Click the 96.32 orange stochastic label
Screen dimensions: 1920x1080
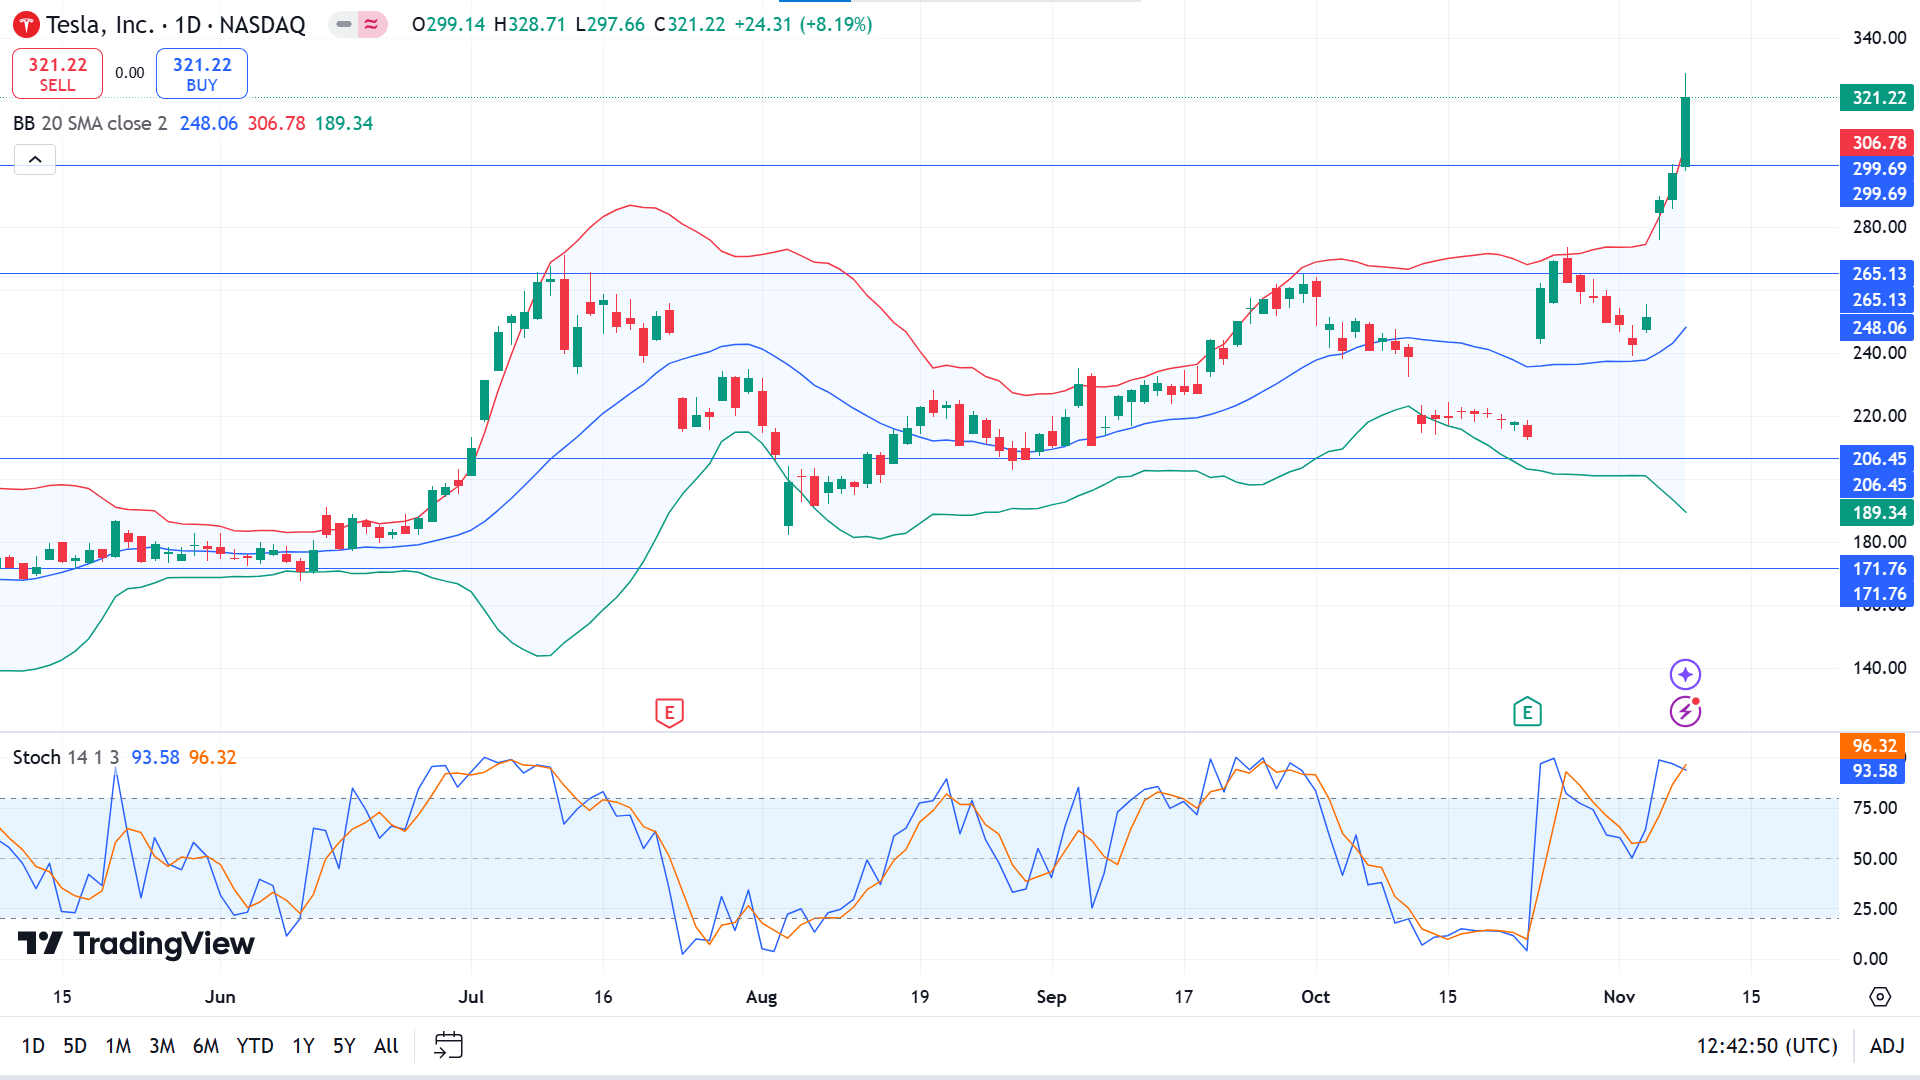(1873, 746)
